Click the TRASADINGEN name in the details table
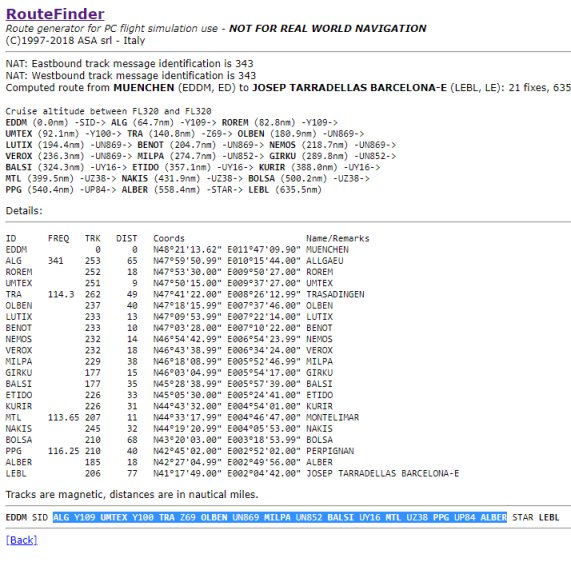 click(335, 294)
